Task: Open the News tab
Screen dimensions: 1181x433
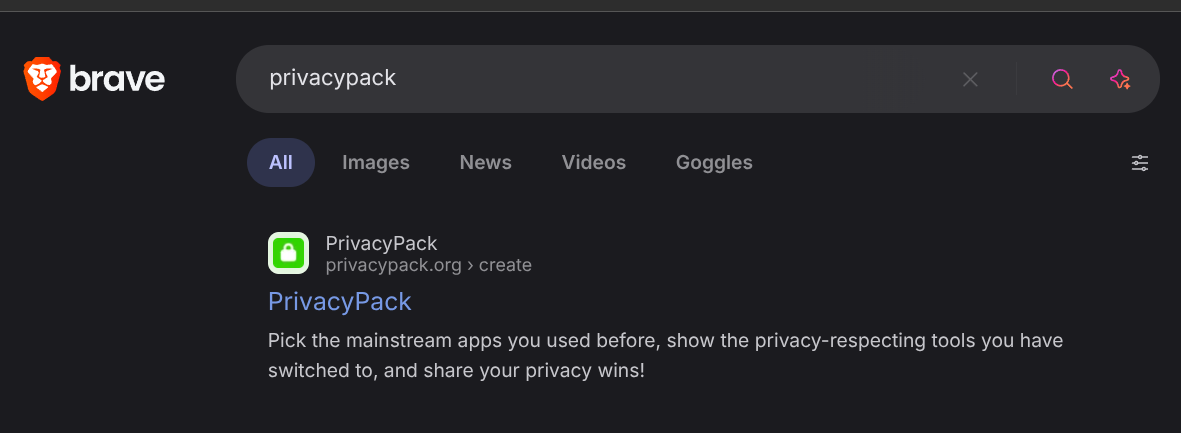Action: click(485, 163)
